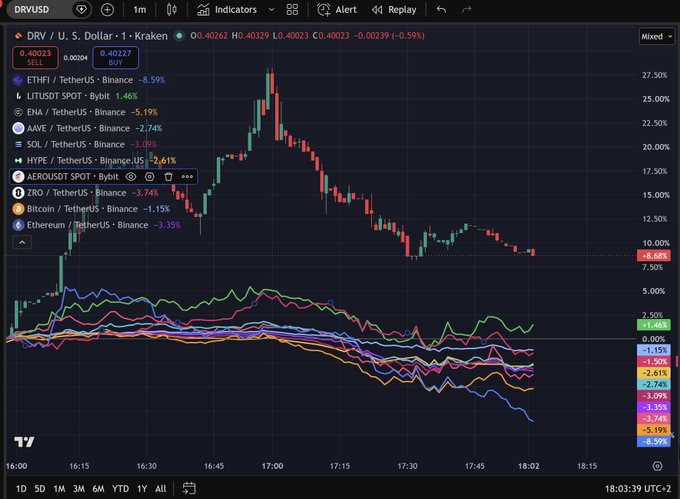680x499 pixels.
Task: Open more options for AEROUSDT SPOT
Action: [x=187, y=177]
